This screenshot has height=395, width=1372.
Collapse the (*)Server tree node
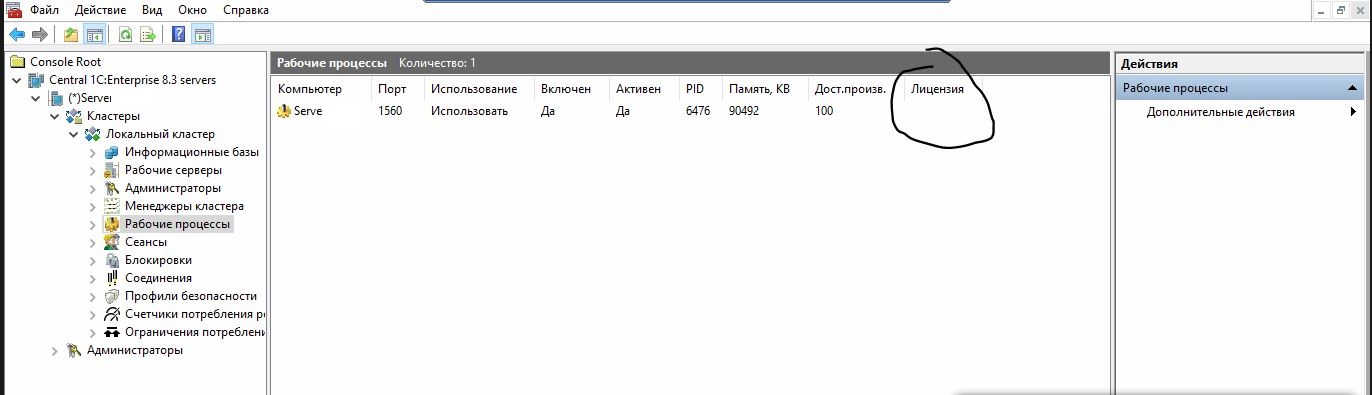tap(36, 98)
